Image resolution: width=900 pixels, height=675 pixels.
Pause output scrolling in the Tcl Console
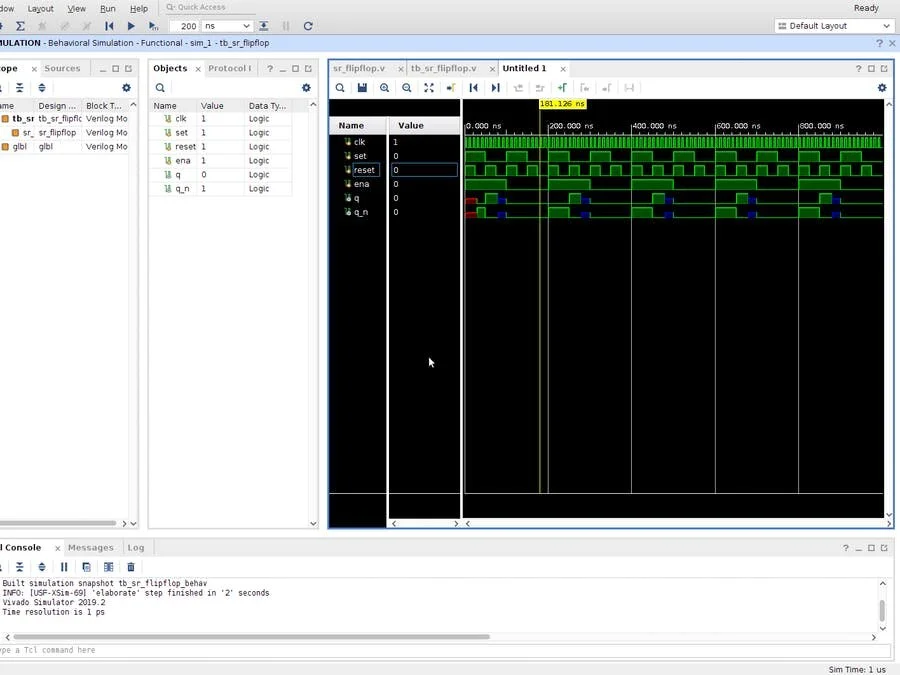coord(64,567)
